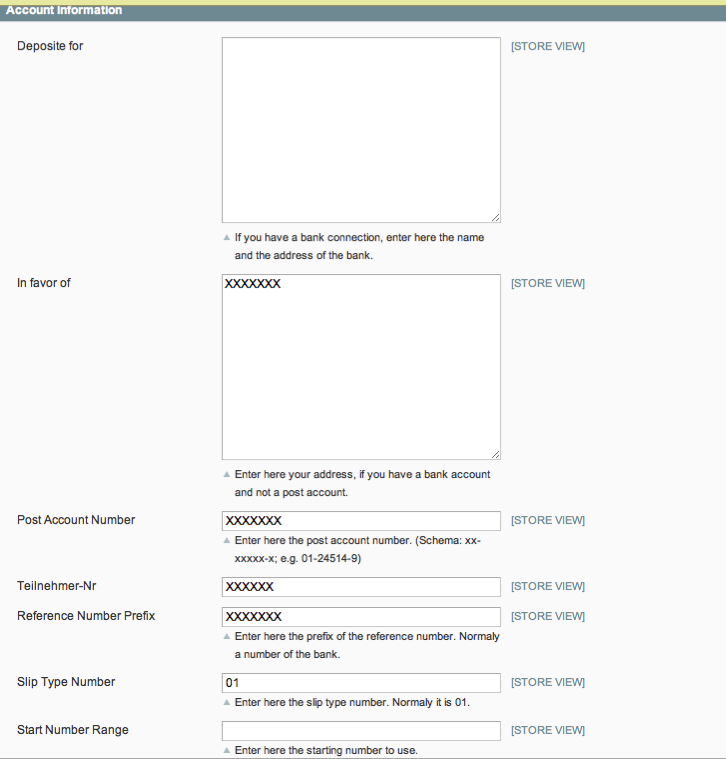Grab resize handle of Deposite for textarea
Viewport: 726px width, 759px height.
coord(496,218)
